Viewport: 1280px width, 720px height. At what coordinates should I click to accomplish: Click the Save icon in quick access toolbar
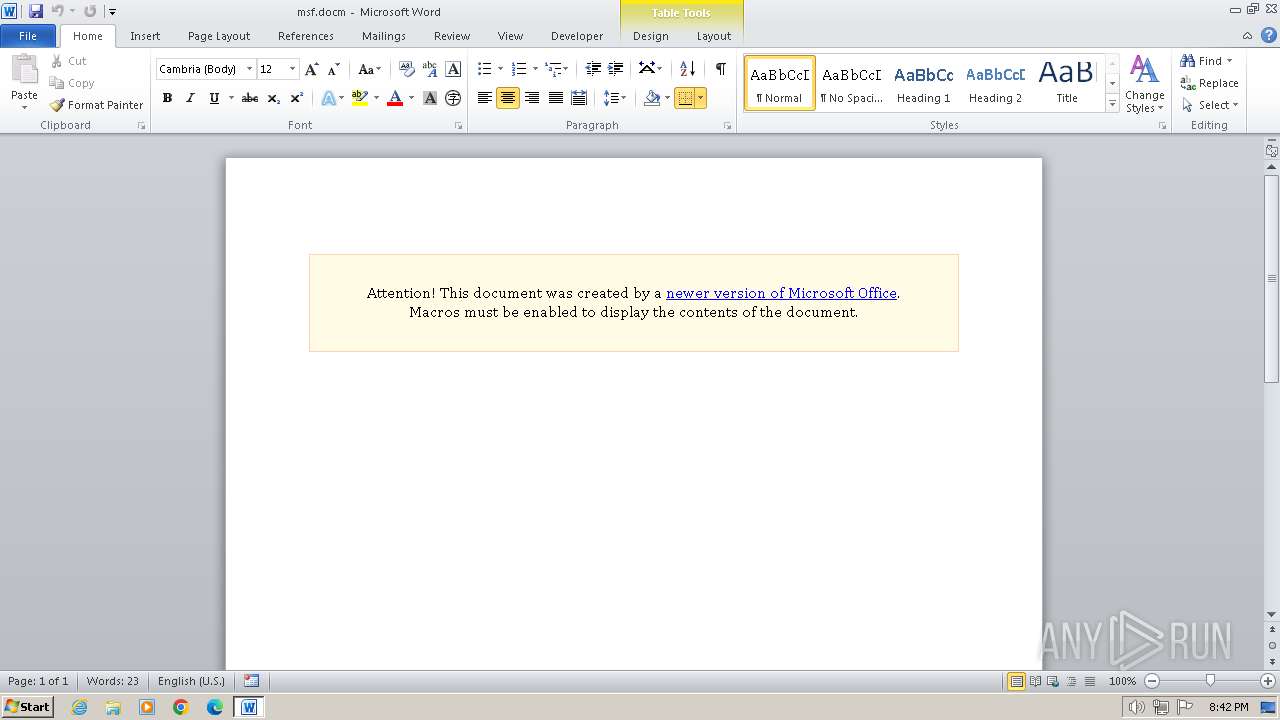(x=36, y=11)
